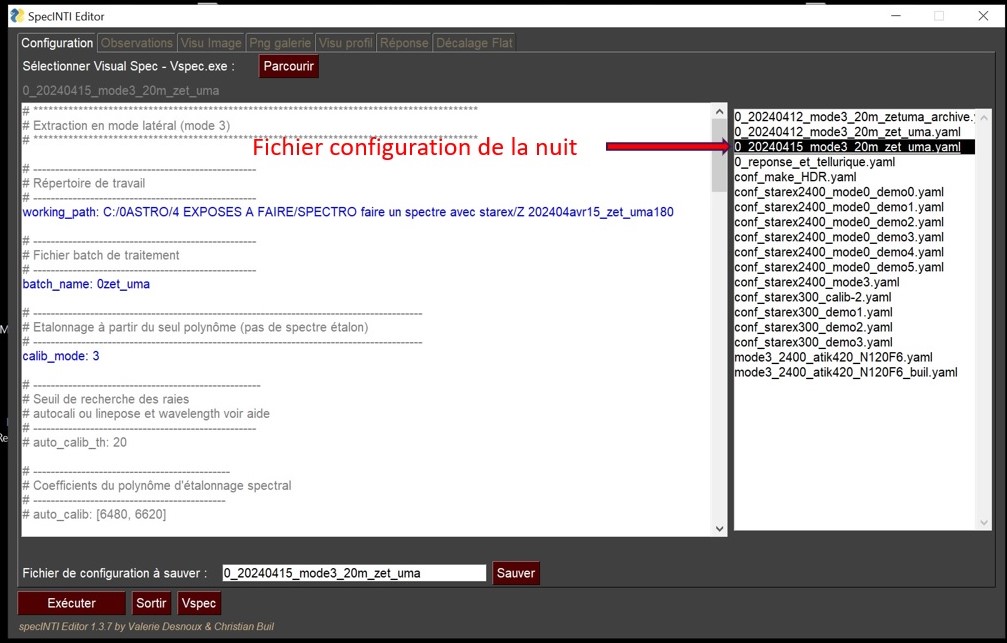This screenshot has width=1007, height=643.
Task: Click the editor scrollbar down arrow
Action: click(719, 527)
